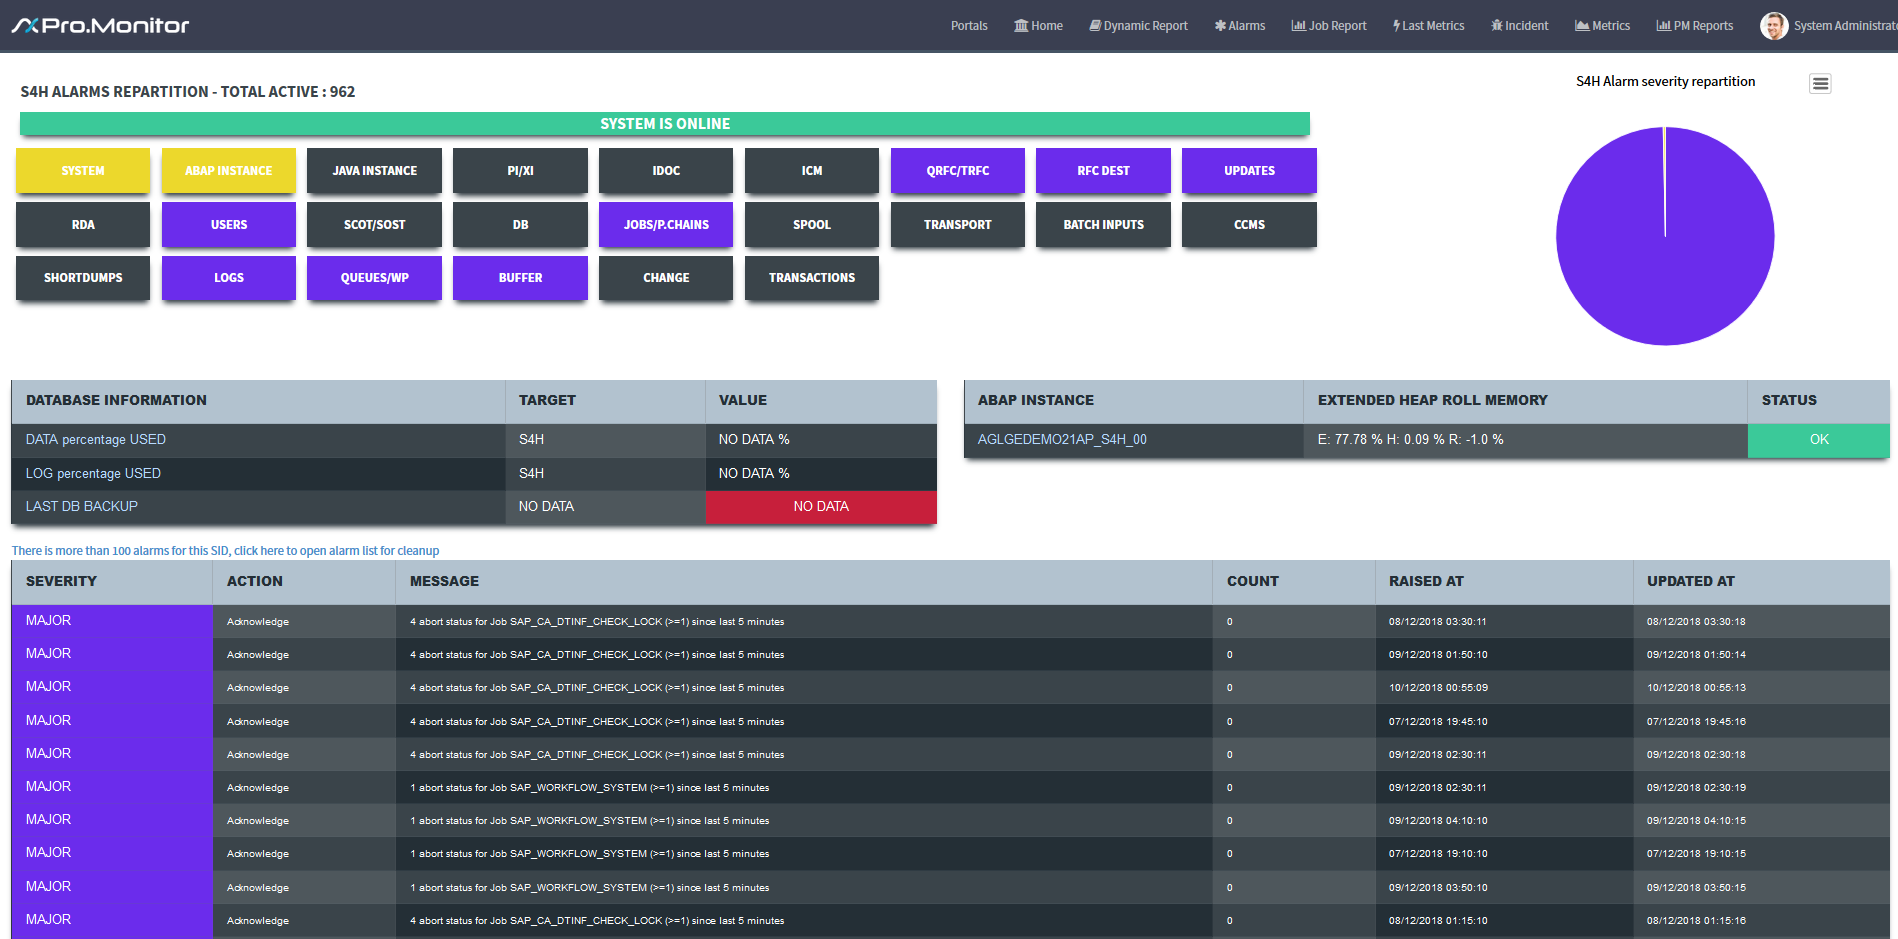Select the yellow SYSTEM tile

pos(83,171)
